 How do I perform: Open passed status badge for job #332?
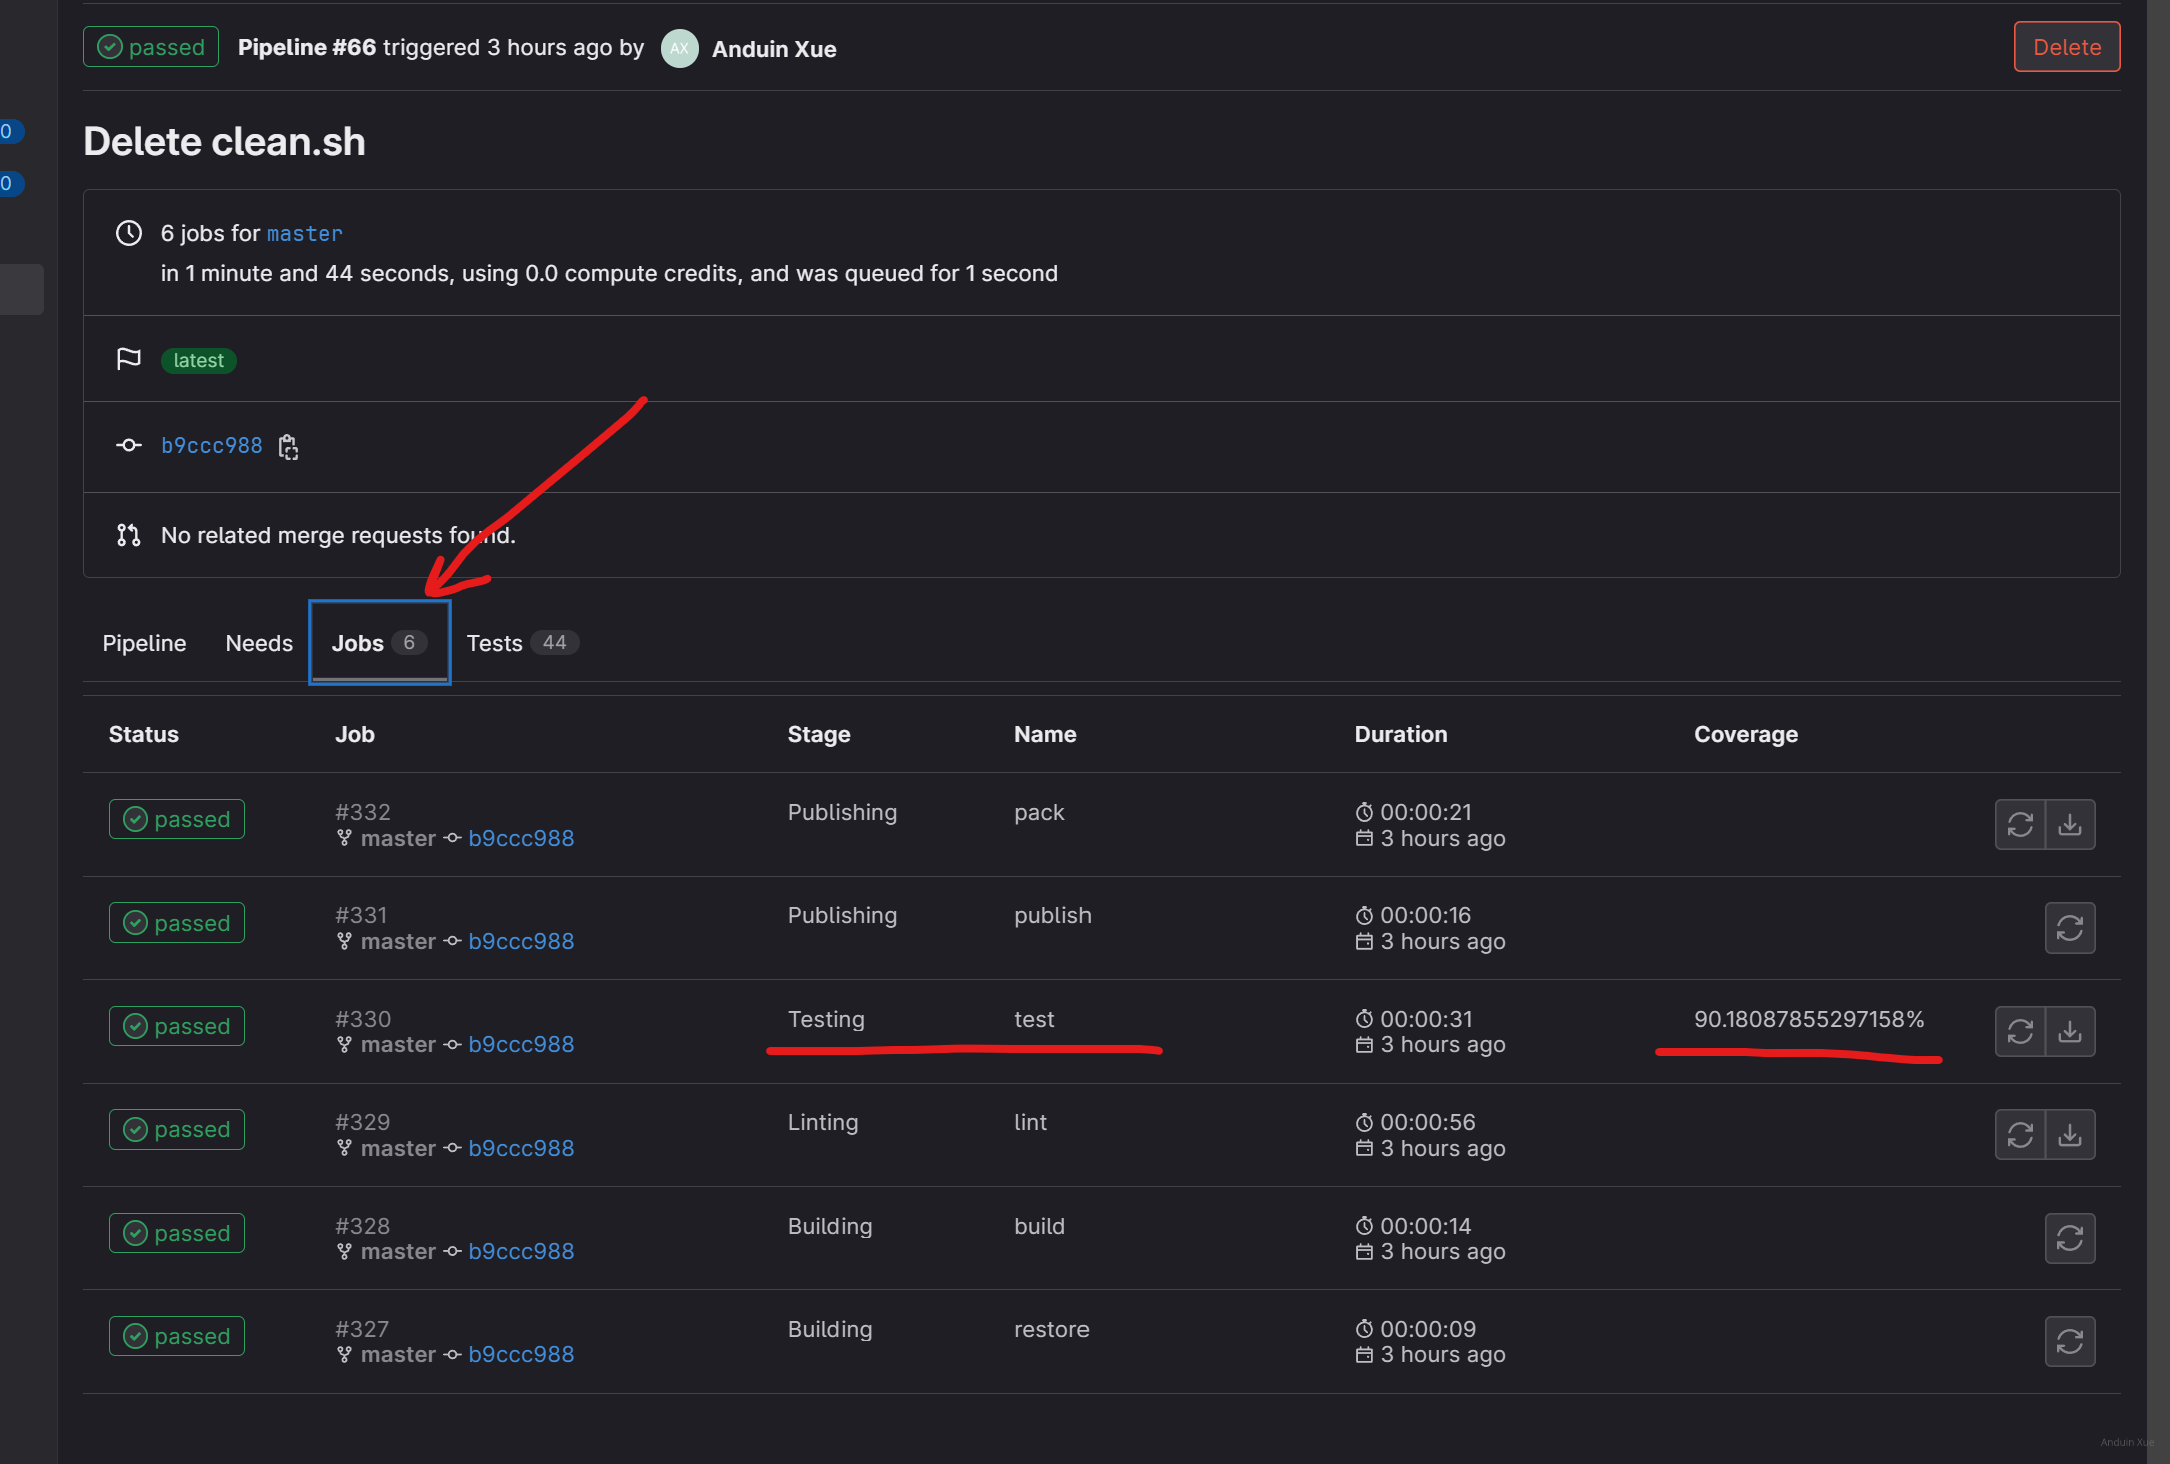pyautogui.click(x=177, y=820)
